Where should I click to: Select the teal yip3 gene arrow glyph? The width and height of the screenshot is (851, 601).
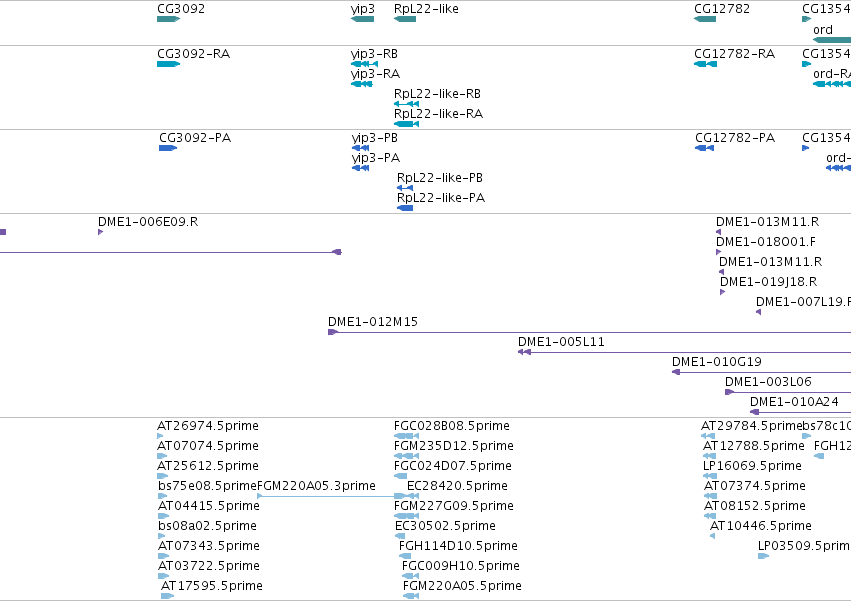(363, 19)
